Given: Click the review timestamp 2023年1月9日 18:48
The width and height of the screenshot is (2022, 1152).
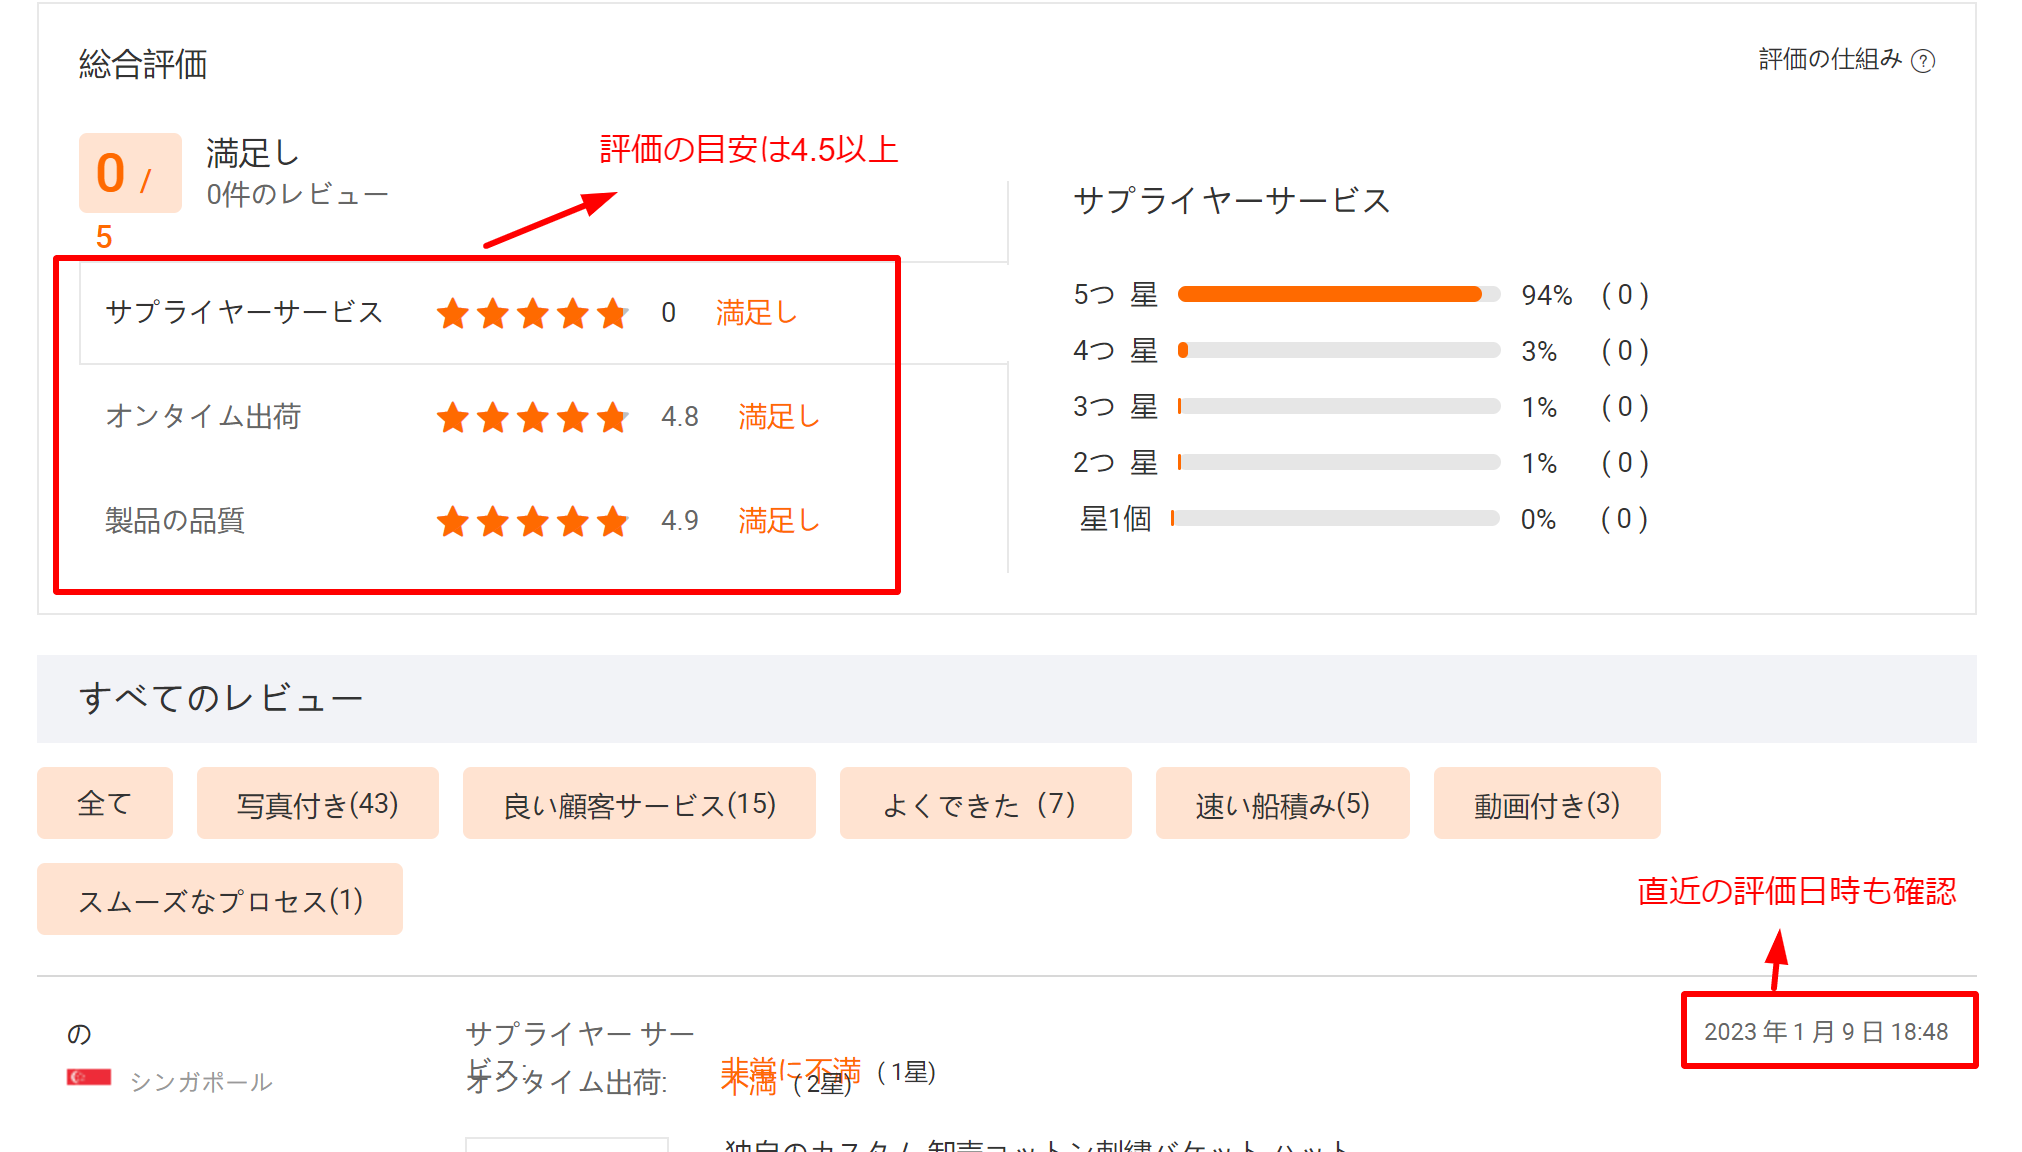Looking at the screenshot, I should click(1828, 1031).
